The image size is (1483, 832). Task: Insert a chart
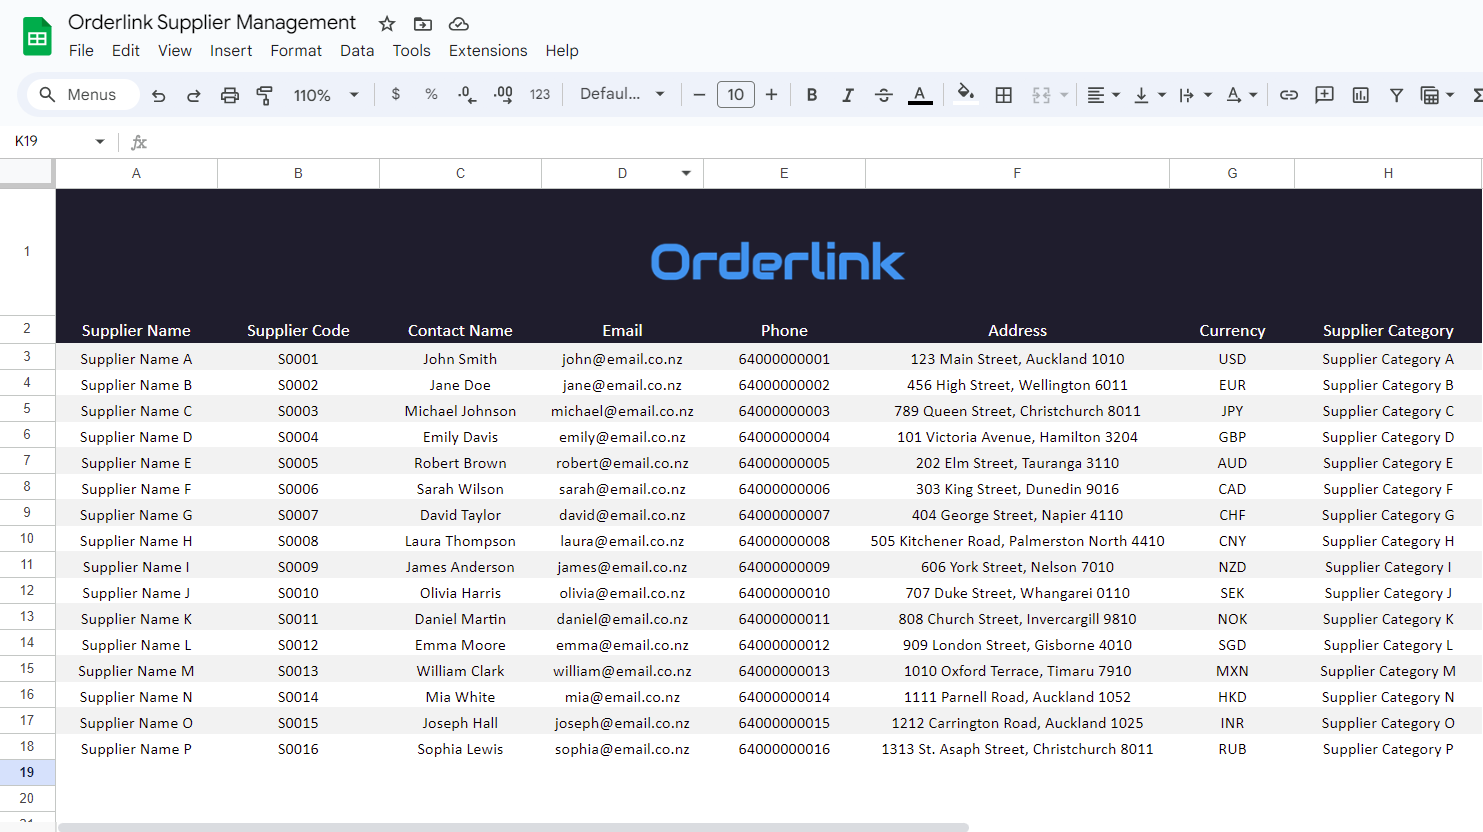1361,94
